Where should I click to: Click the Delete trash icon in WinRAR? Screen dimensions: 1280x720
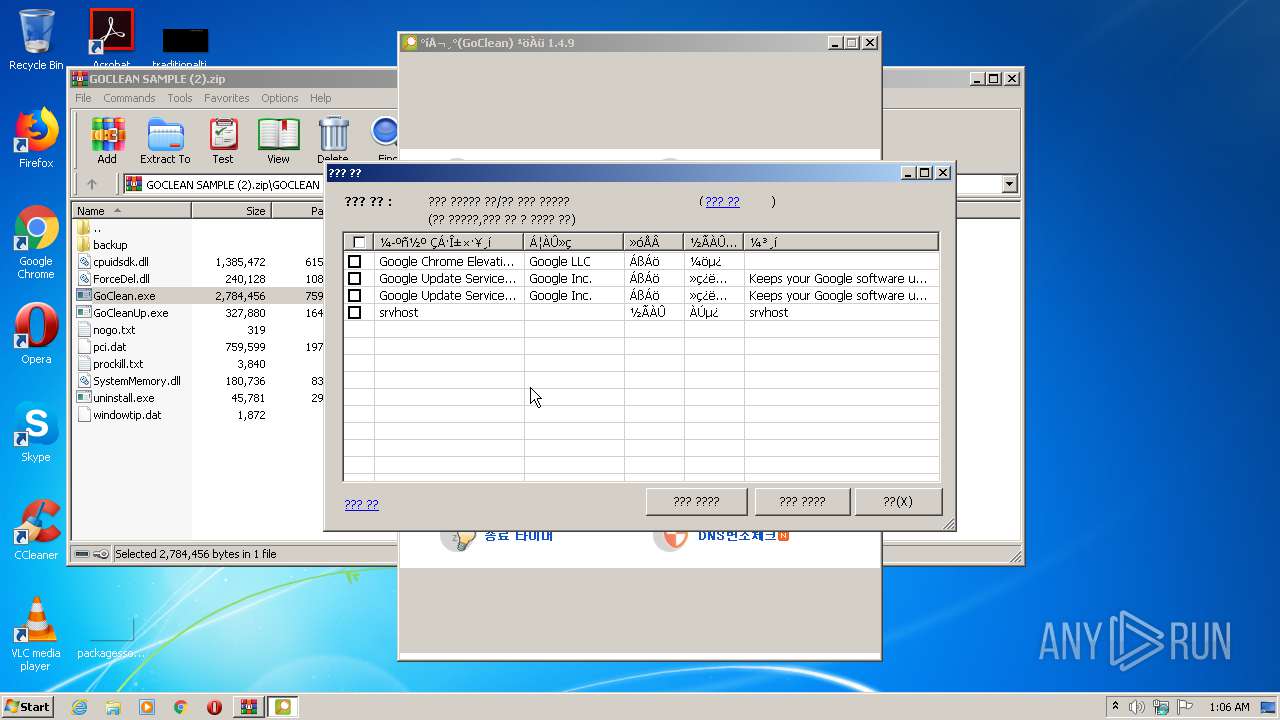click(333, 141)
